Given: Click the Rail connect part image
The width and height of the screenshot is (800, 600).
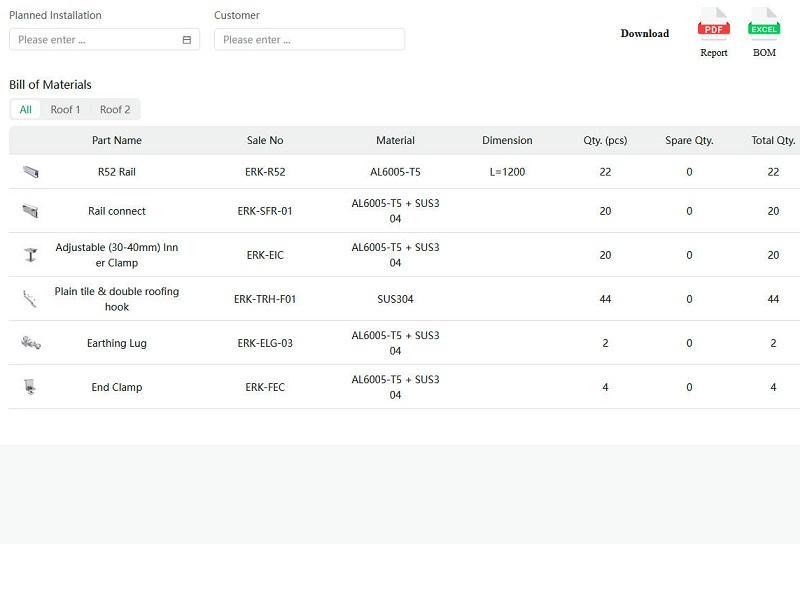Looking at the screenshot, I should click(x=31, y=211).
